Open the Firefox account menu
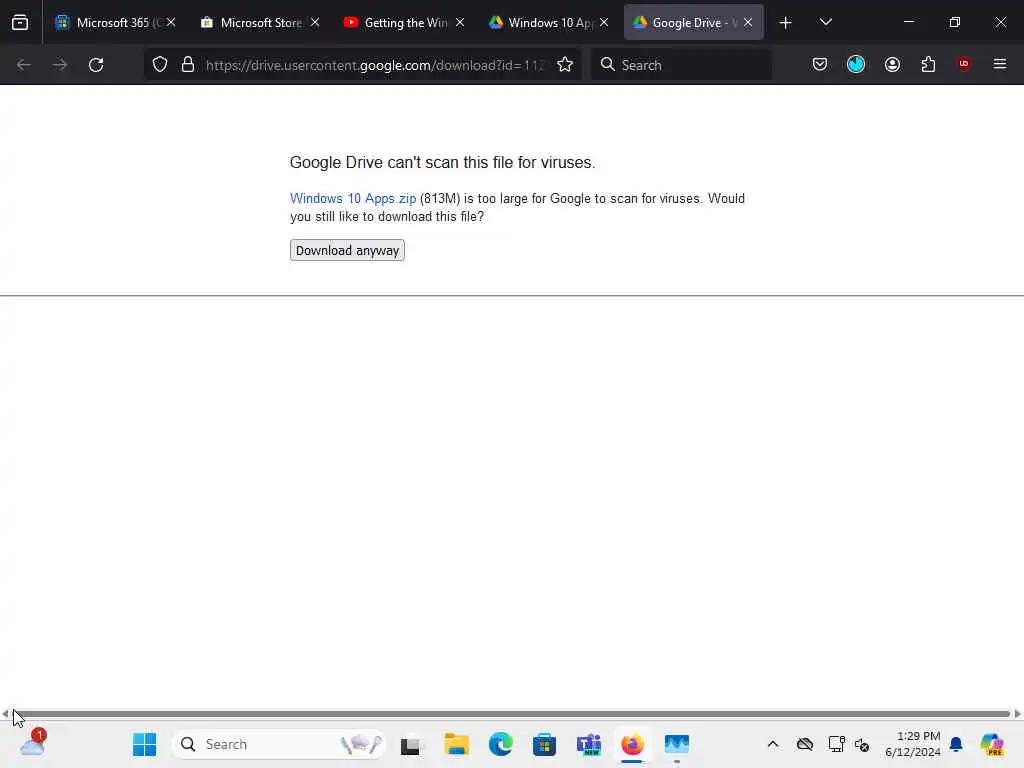Screen dimensions: 1024x768 click(x=893, y=64)
